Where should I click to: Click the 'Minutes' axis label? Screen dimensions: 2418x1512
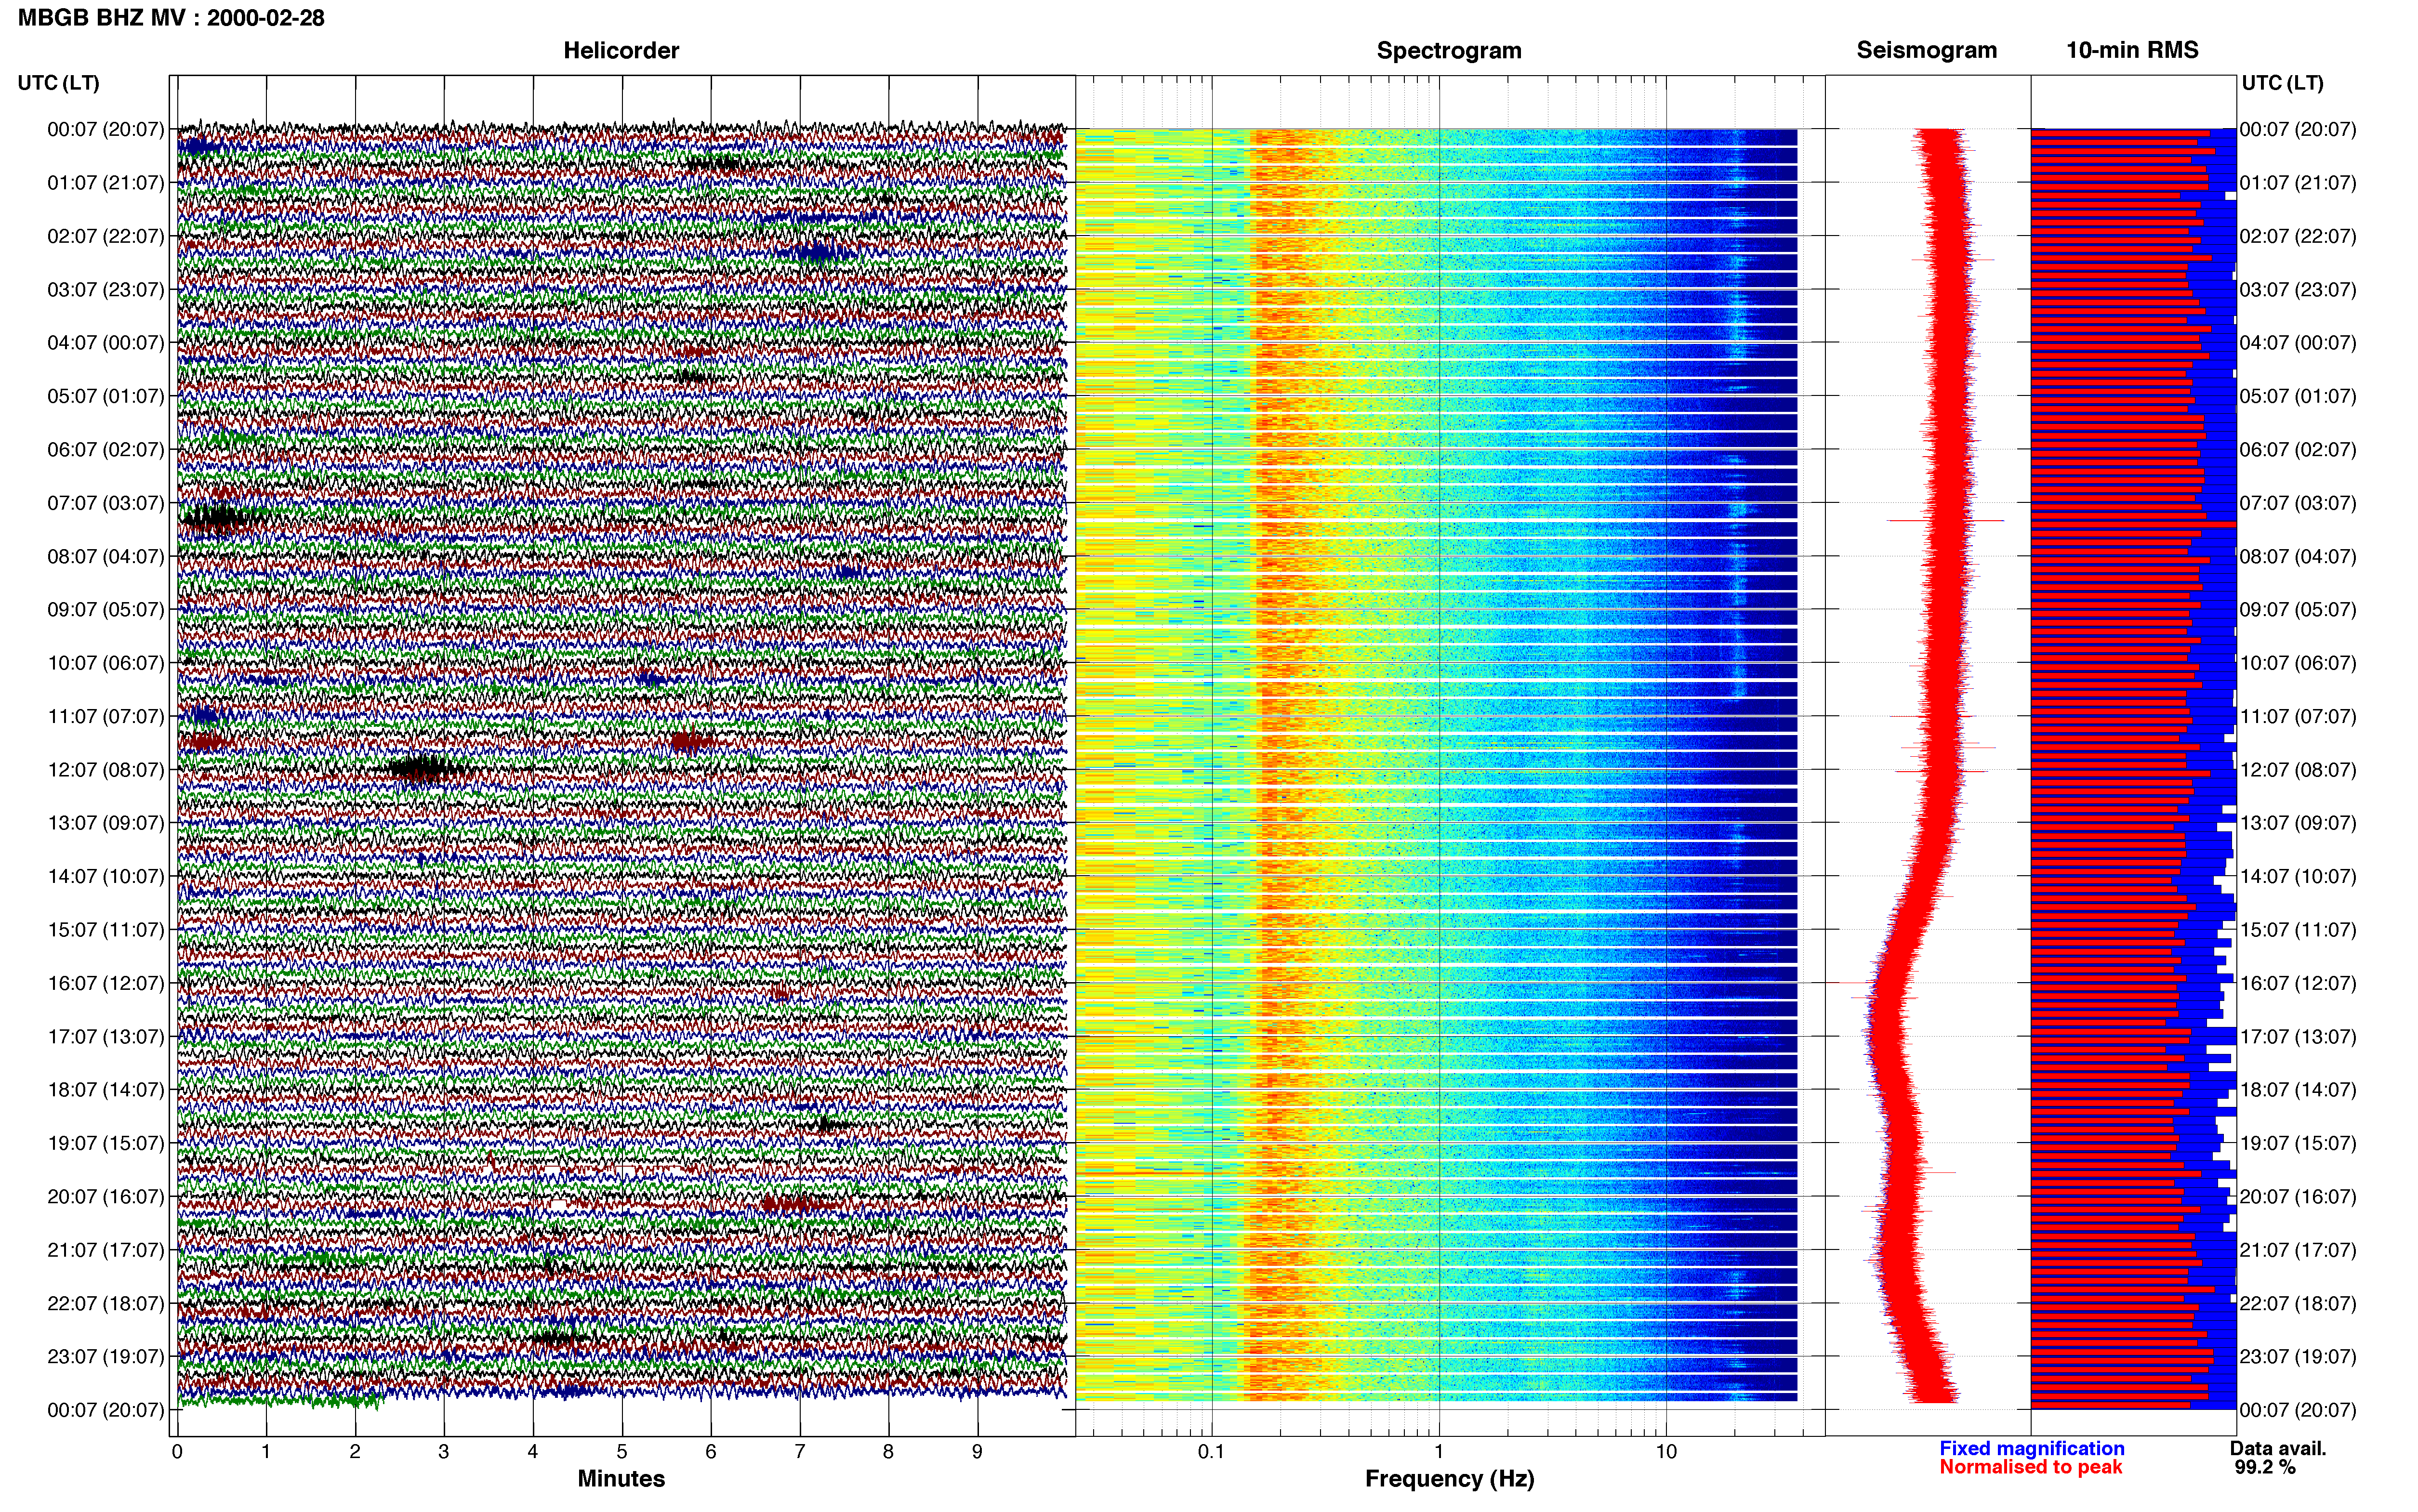click(621, 1478)
